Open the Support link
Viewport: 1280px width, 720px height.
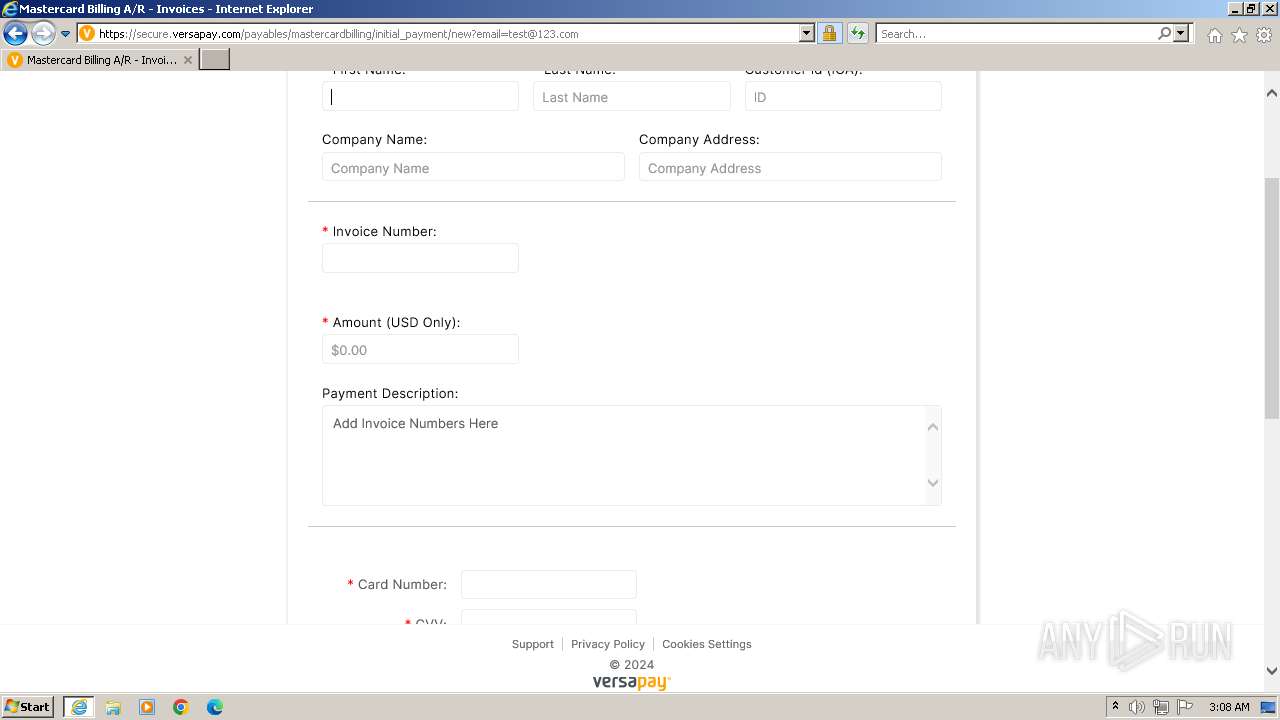(532, 644)
